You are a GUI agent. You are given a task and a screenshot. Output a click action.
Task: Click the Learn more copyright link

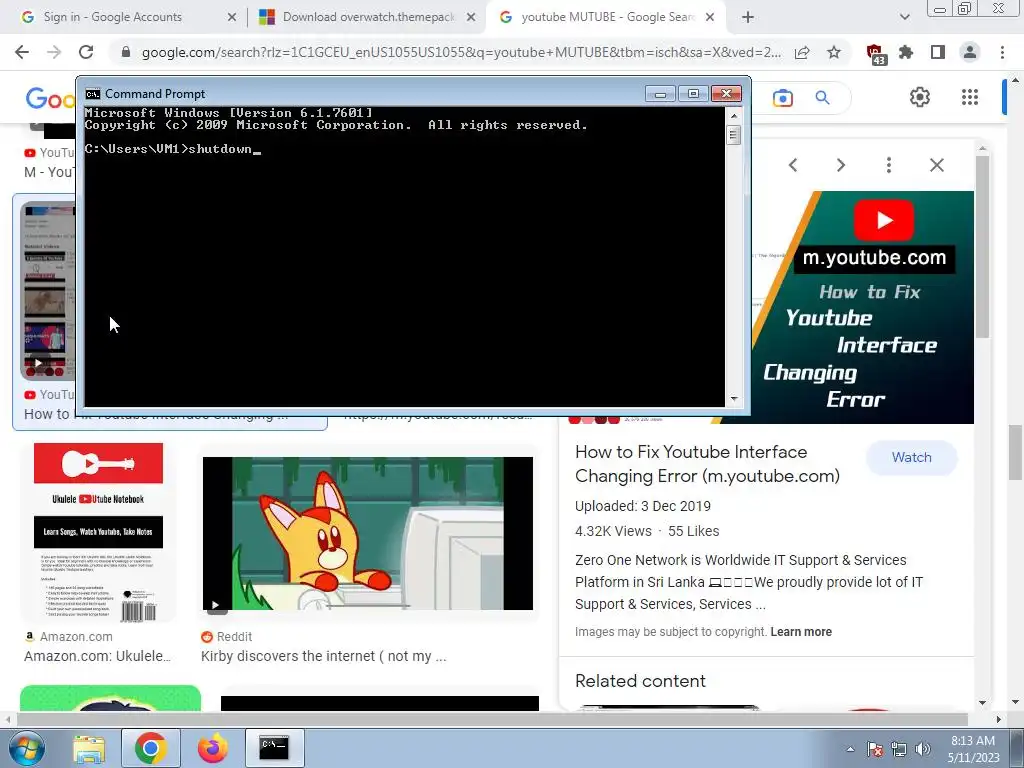point(801,632)
